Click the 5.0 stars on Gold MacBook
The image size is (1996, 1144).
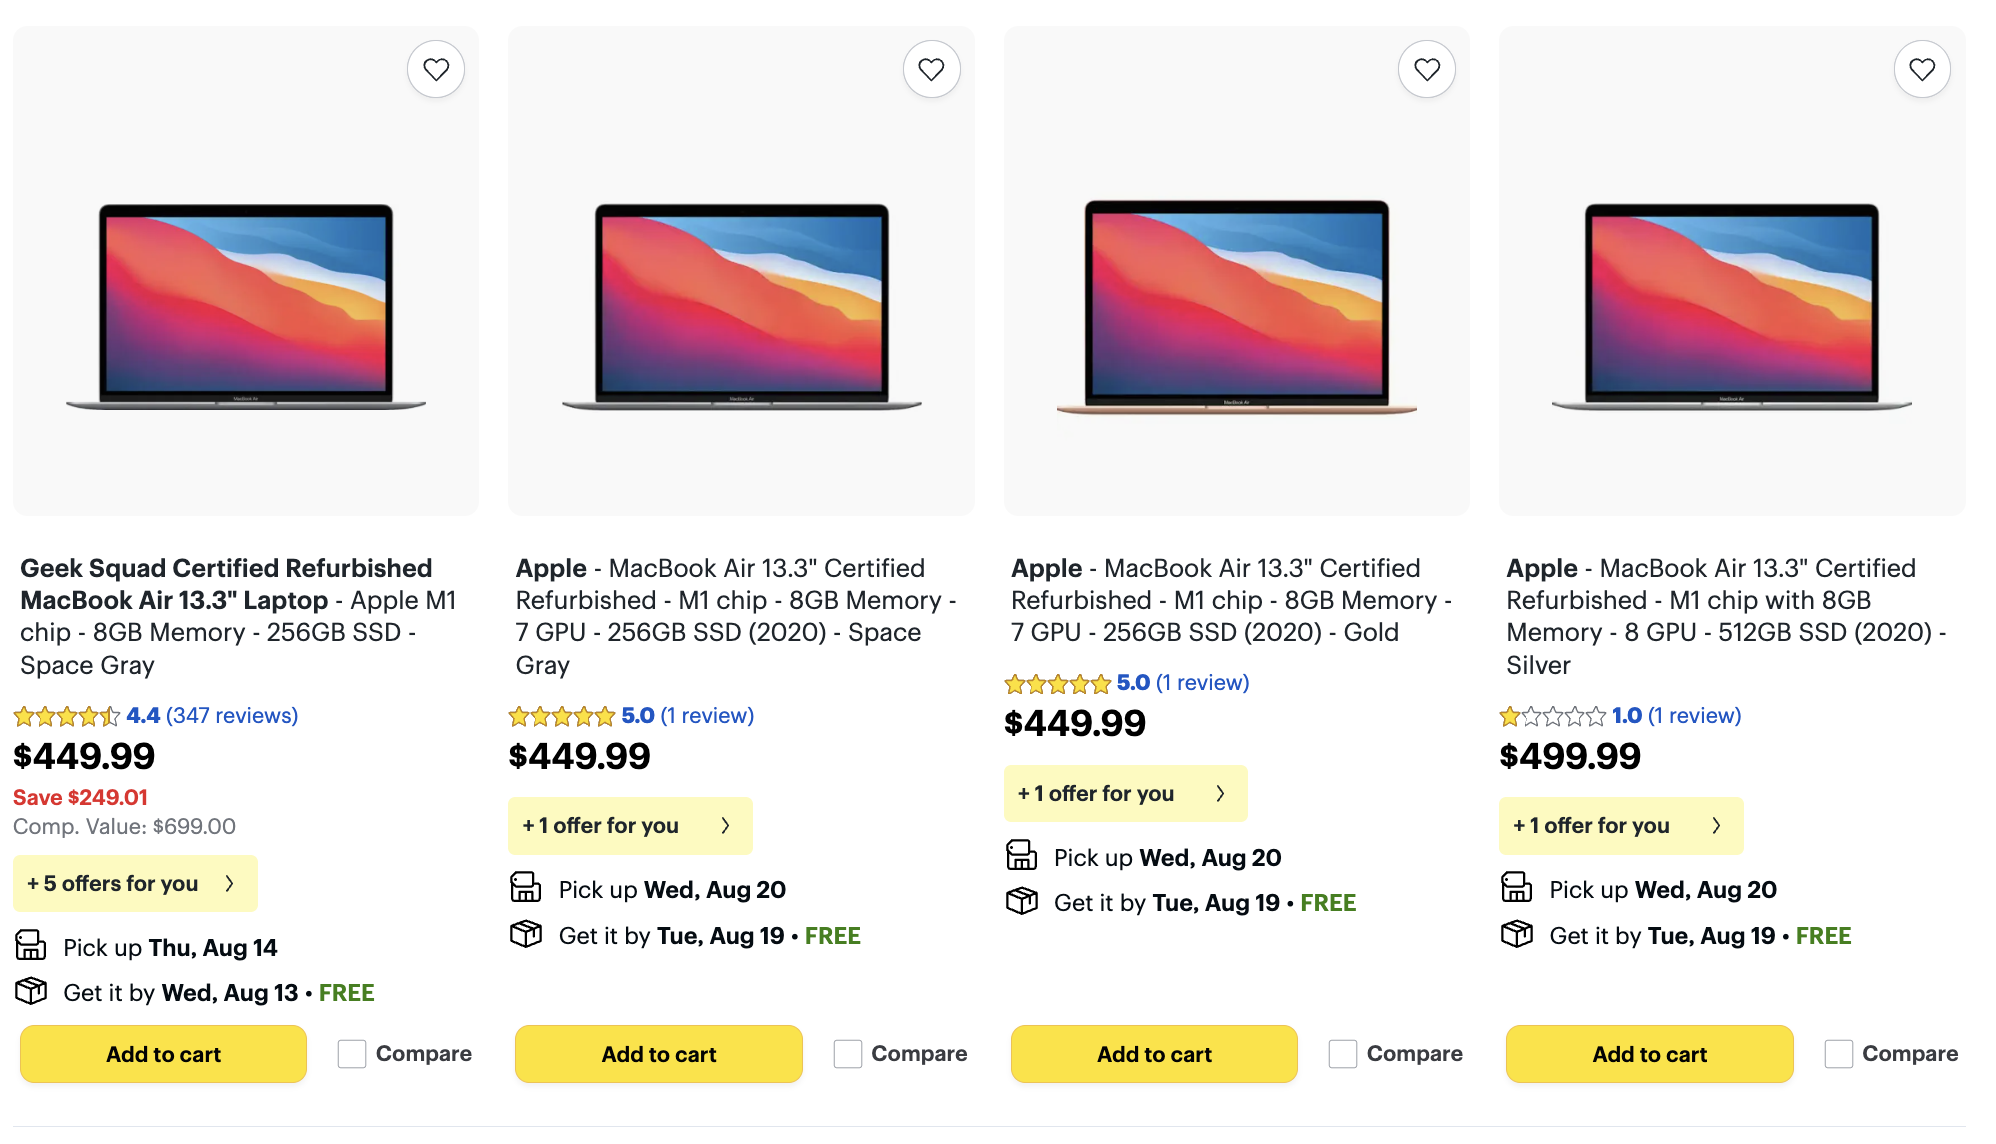(x=1058, y=684)
